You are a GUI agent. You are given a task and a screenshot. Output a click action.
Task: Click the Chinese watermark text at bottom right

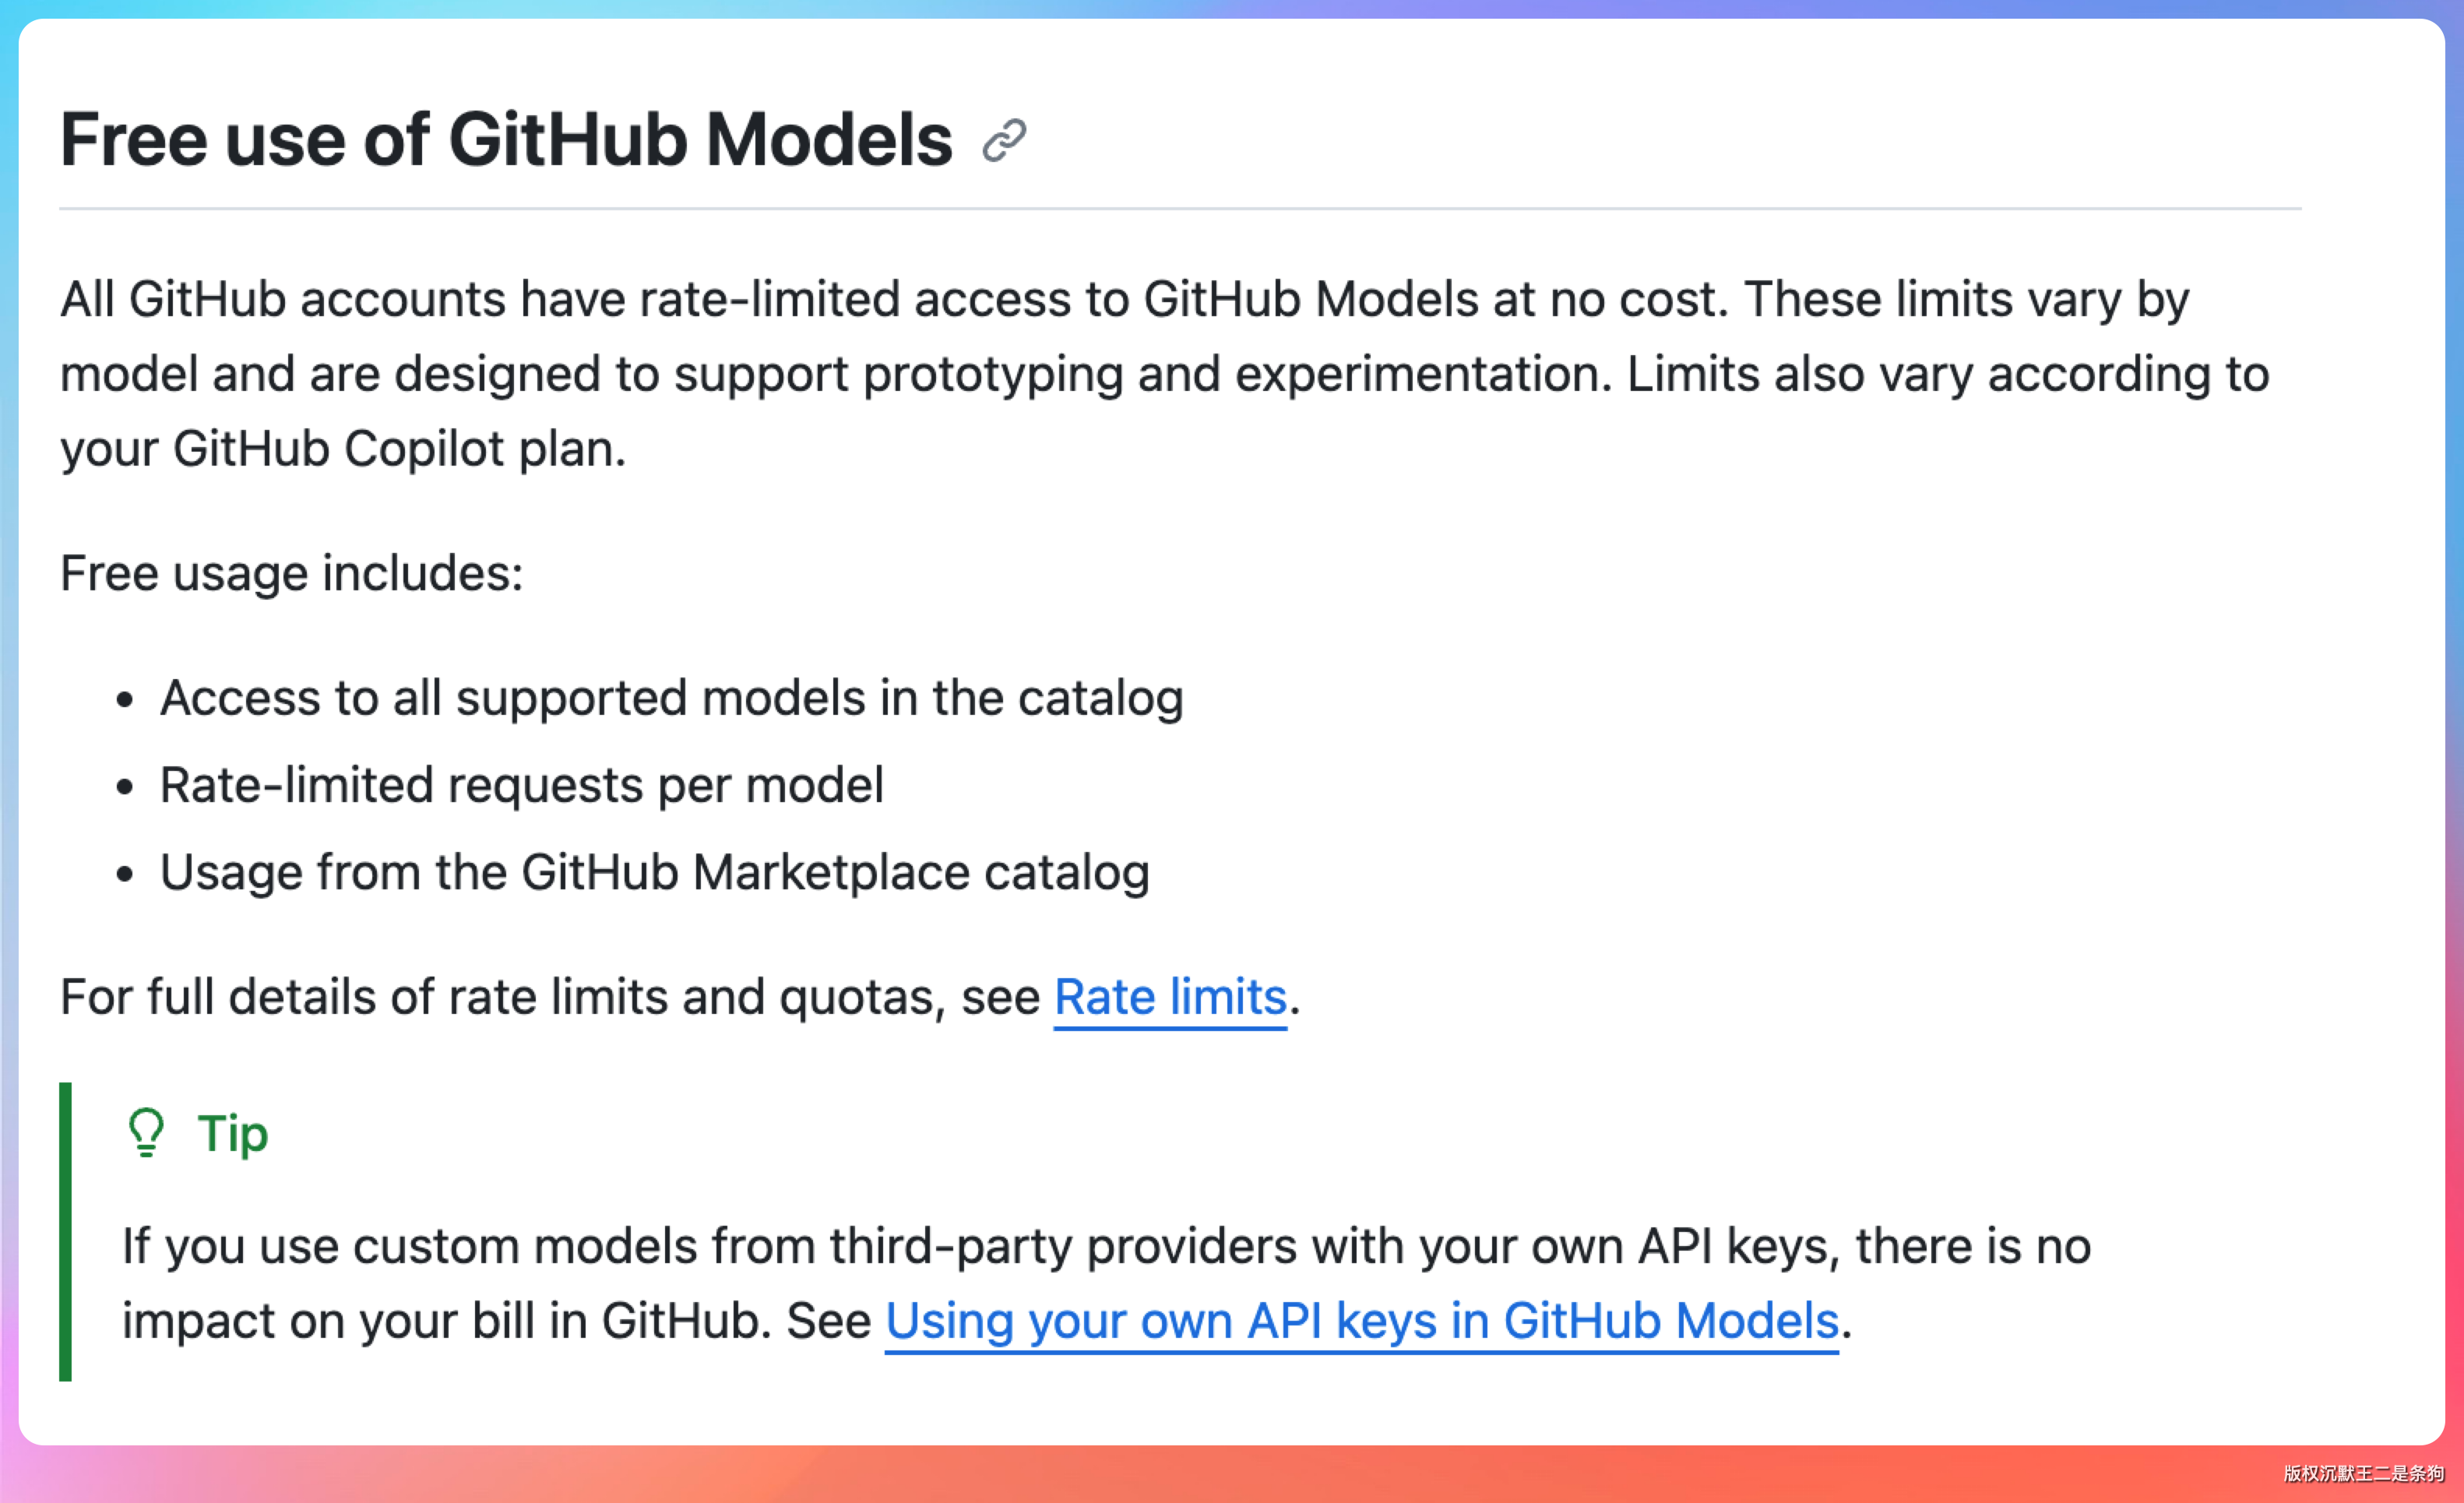2363,1473
